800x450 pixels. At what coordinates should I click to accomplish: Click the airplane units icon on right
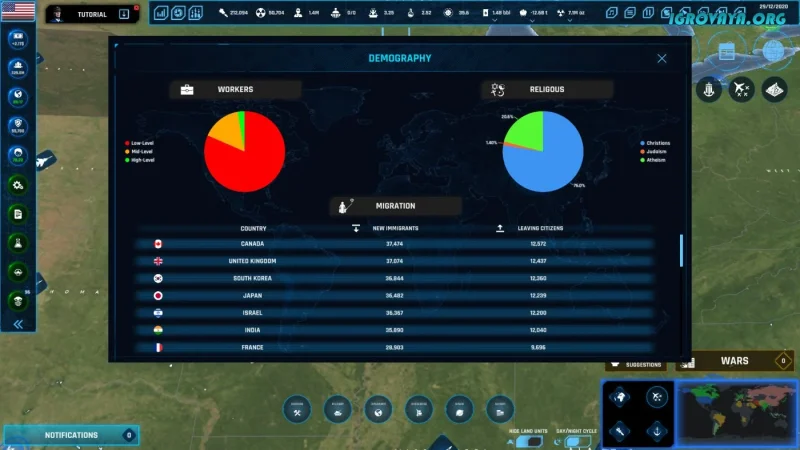741,90
